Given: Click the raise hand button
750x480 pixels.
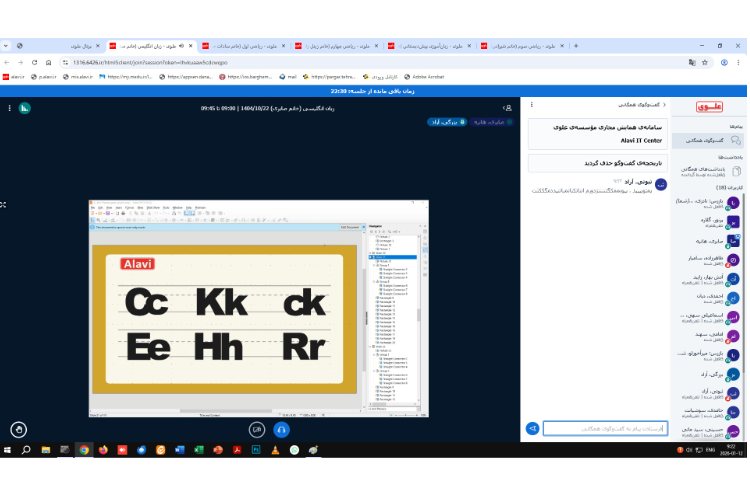Looking at the screenshot, I should 18,429.
